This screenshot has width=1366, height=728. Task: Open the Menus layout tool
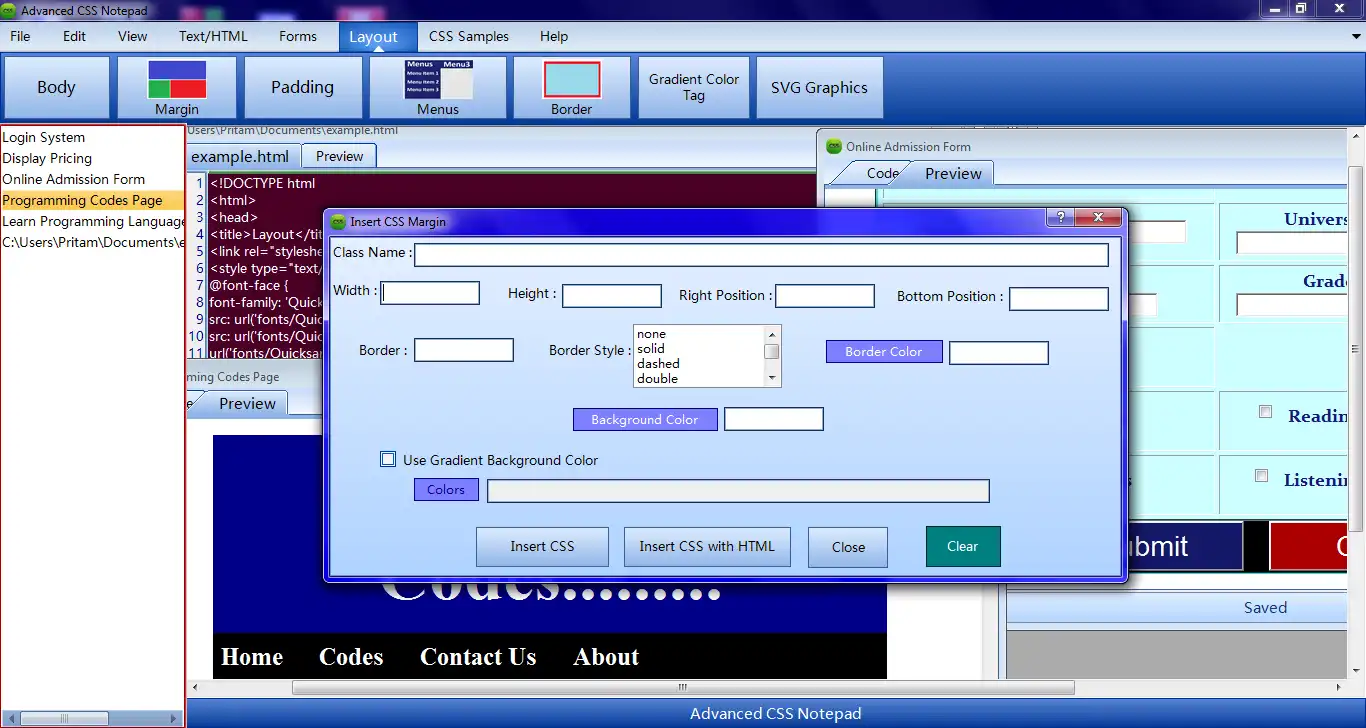click(x=438, y=87)
